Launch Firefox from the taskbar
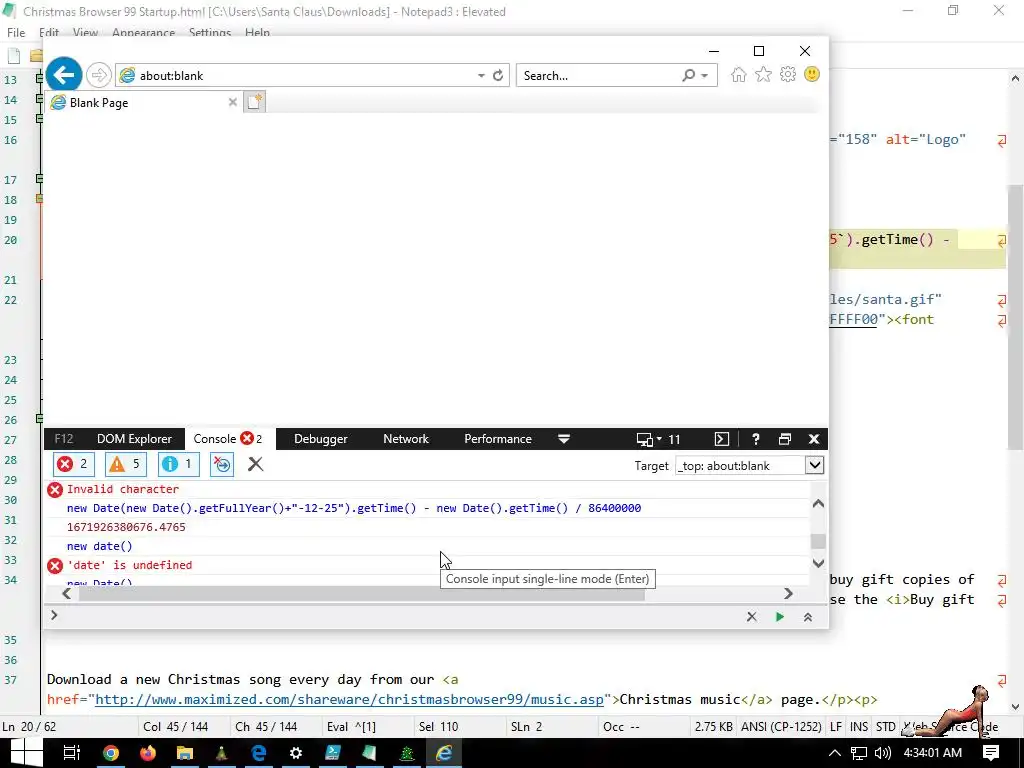The height and width of the screenshot is (768, 1024). pos(148,753)
